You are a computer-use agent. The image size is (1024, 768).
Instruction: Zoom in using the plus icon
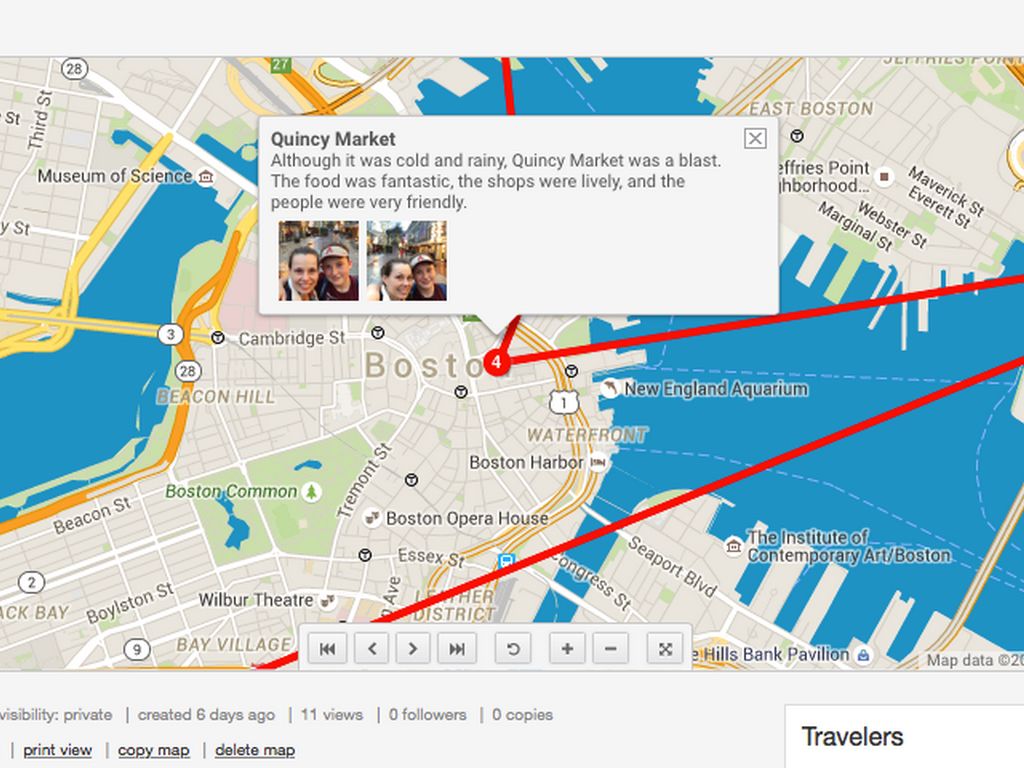568,648
